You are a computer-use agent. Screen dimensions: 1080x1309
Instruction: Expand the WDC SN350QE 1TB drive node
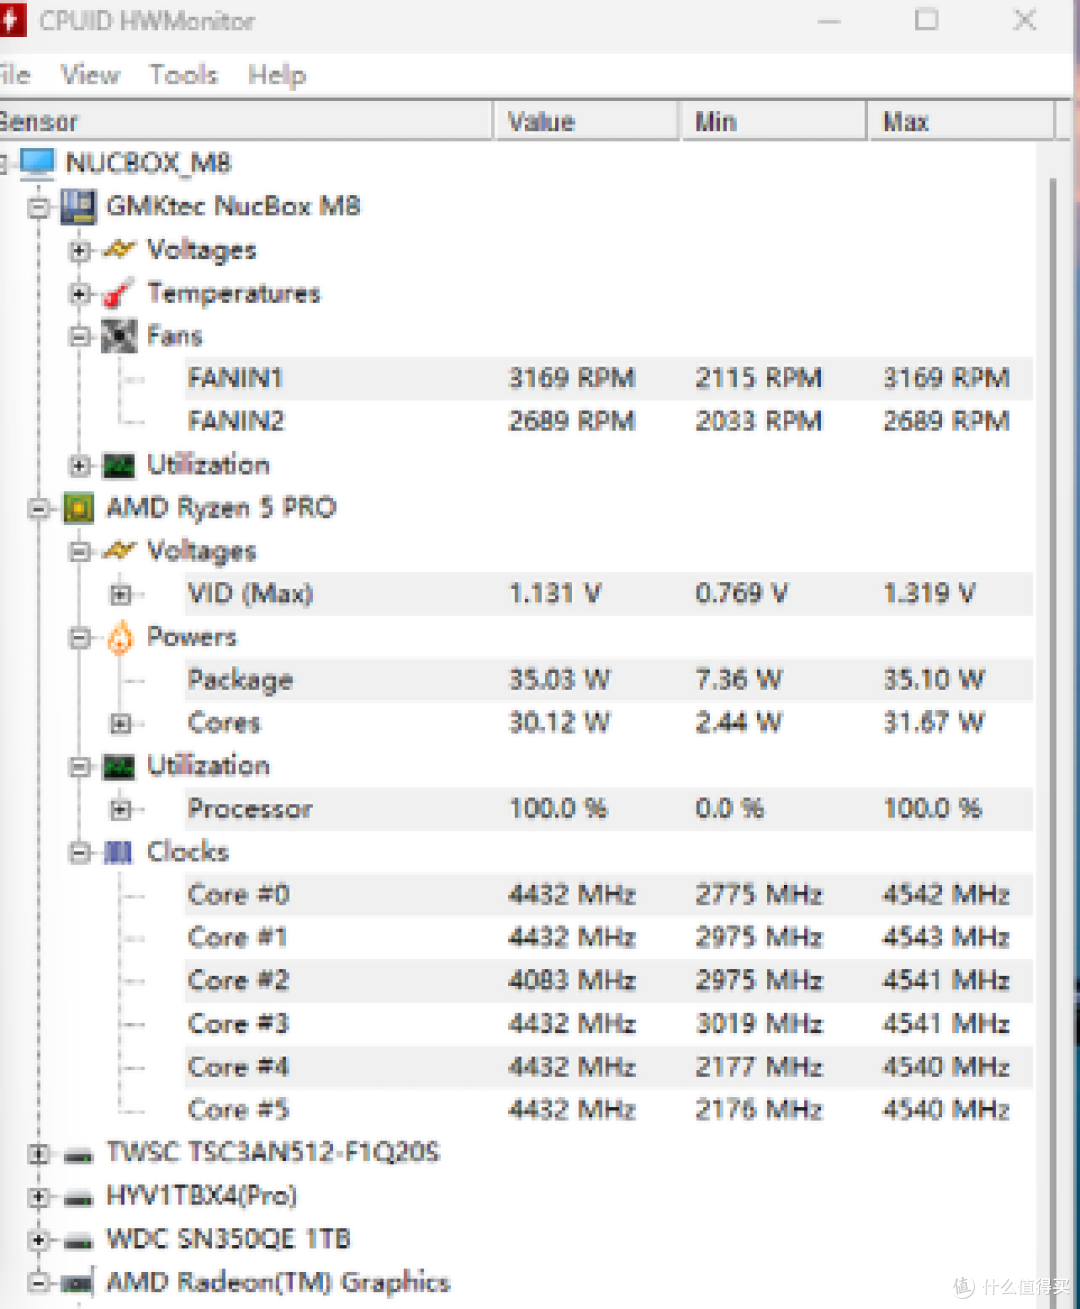point(39,1240)
